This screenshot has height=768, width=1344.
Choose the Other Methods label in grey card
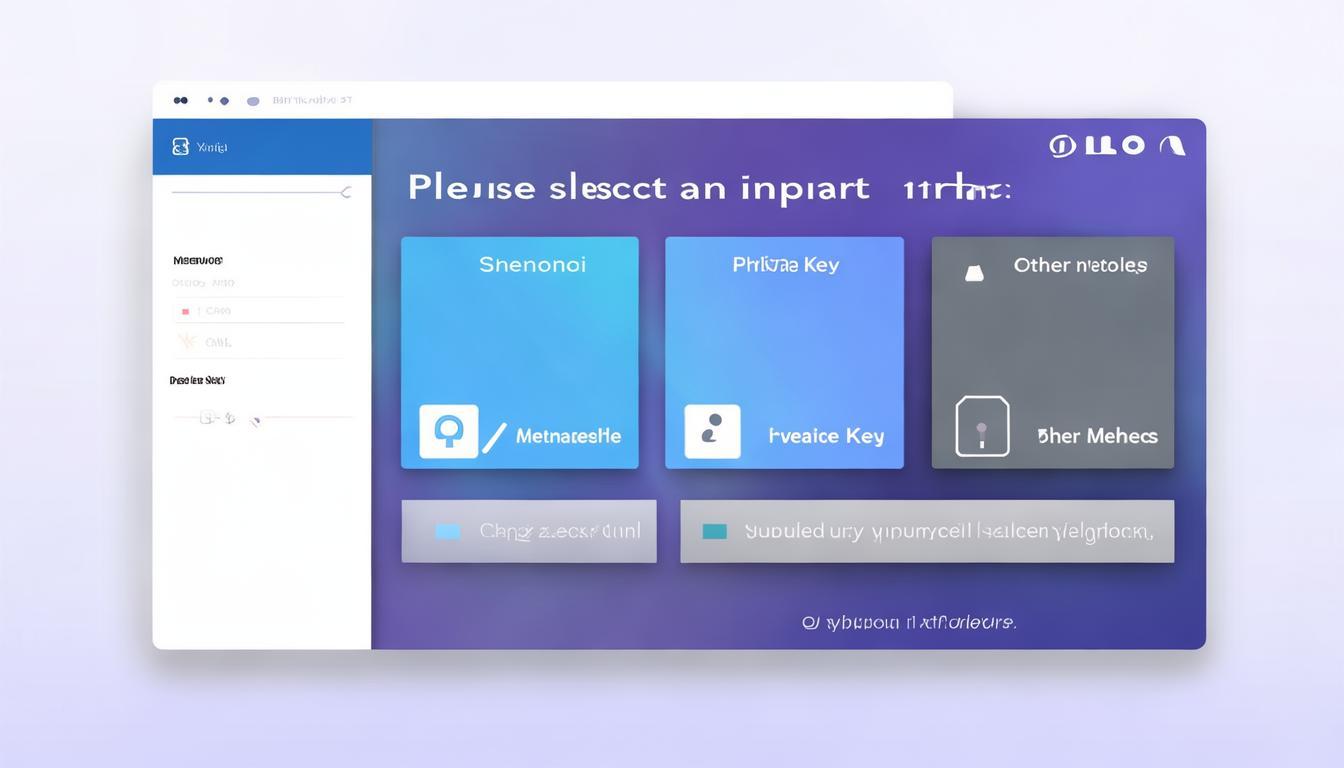pyautogui.click(x=1097, y=436)
